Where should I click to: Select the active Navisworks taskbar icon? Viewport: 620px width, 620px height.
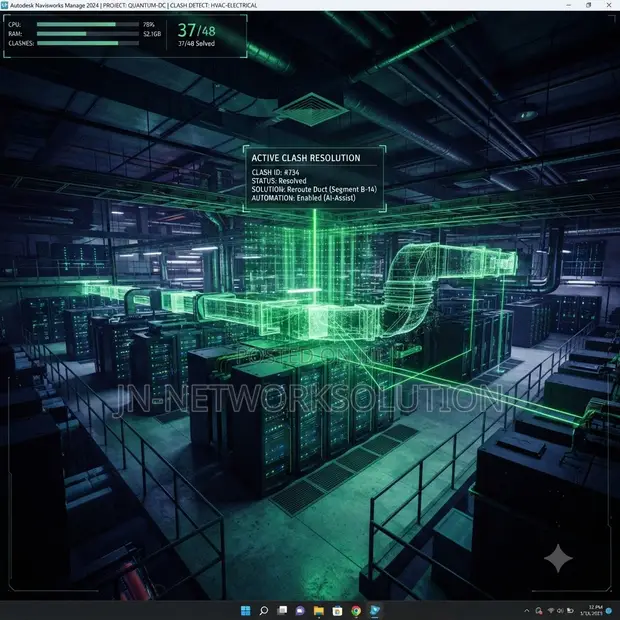(374, 611)
